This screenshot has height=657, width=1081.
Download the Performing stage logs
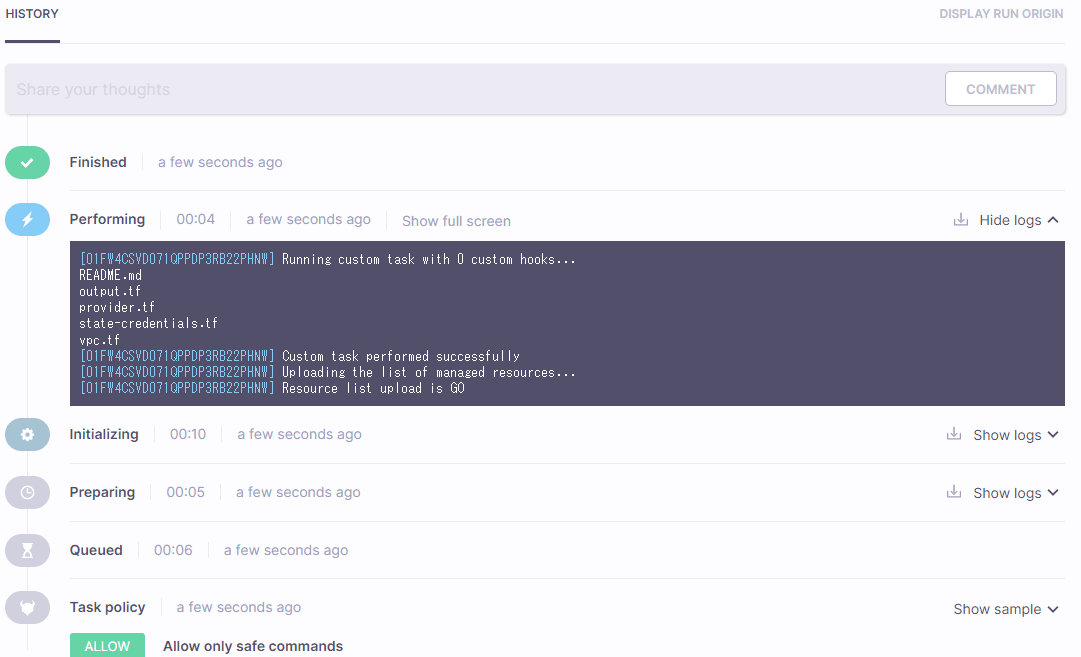pyautogui.click(x=960, y=219)
